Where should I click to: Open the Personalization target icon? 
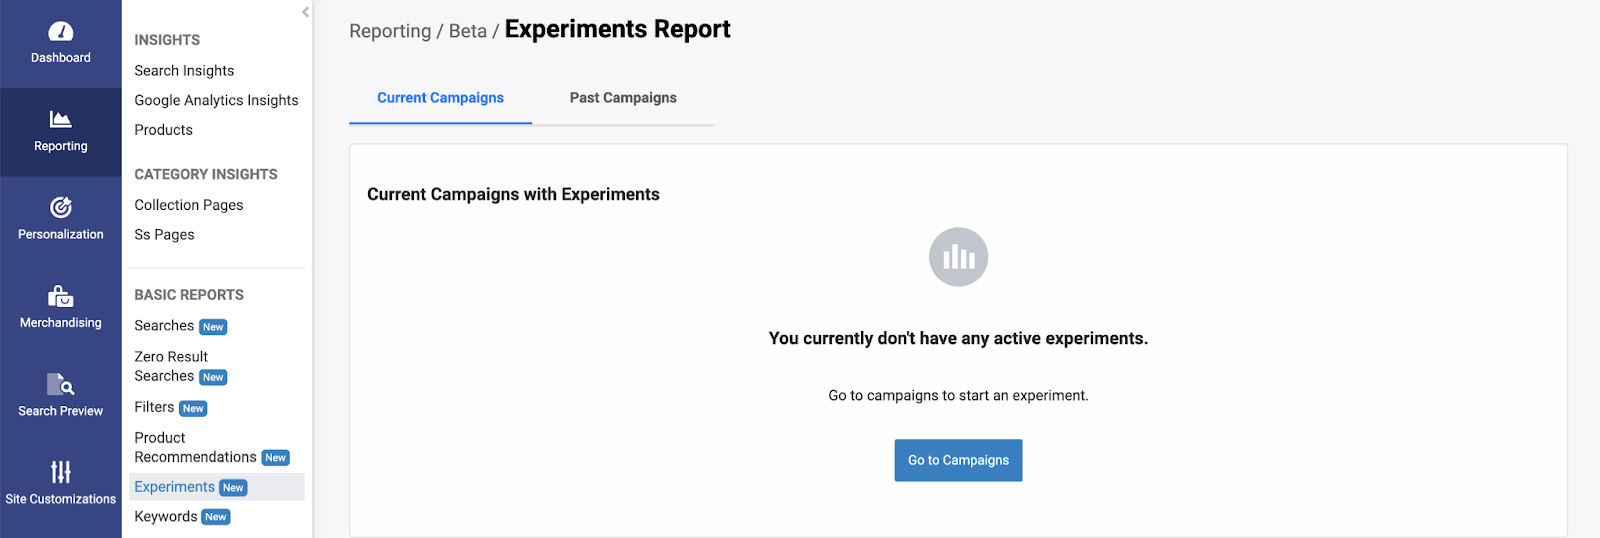click(60, 207)
